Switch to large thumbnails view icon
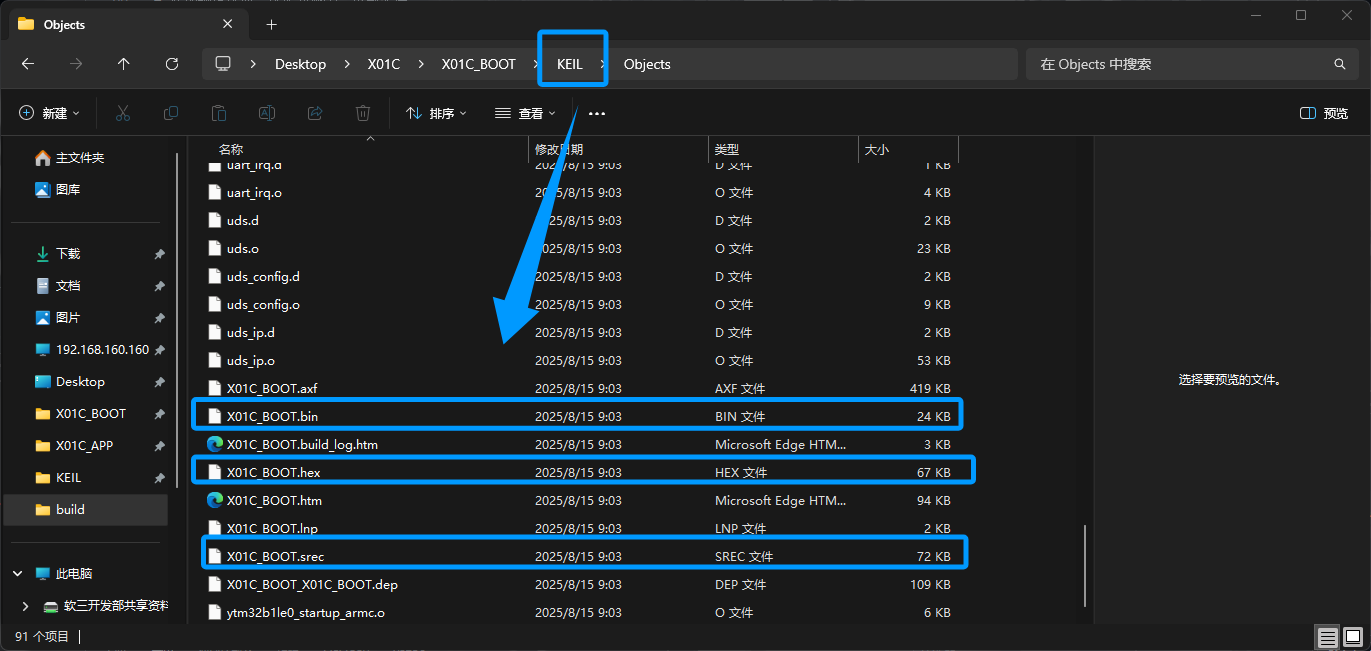The width and height of the screenshot is (1371, 651). [1352, 637]
